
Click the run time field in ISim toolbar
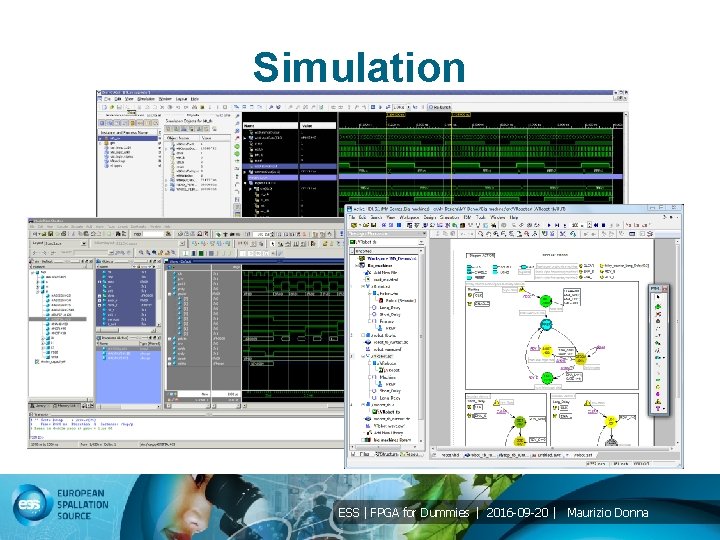tap(399, 107)
